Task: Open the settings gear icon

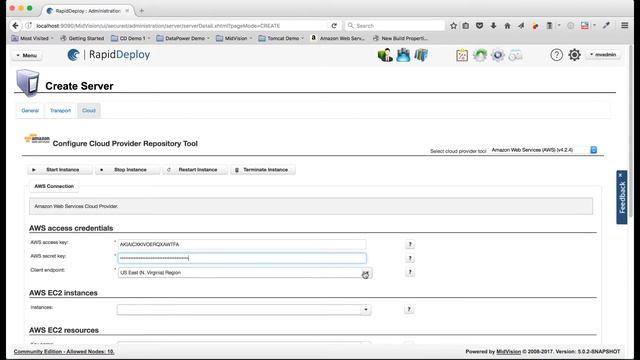Action: pyautogui.click(x=574, y=55)
